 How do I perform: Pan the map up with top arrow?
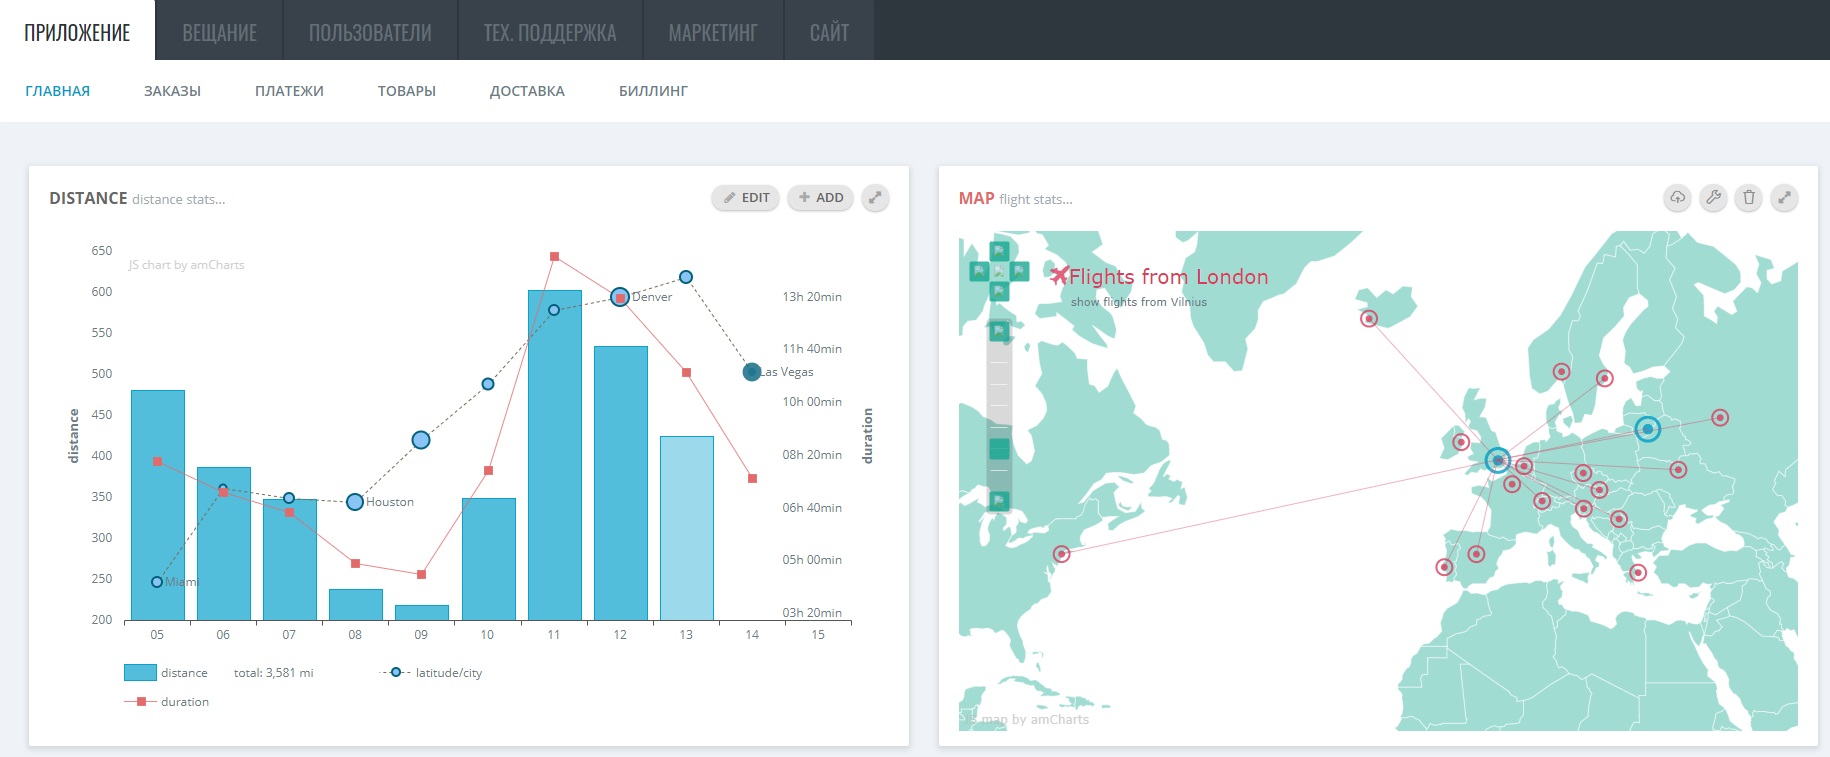tap(999, 251)
